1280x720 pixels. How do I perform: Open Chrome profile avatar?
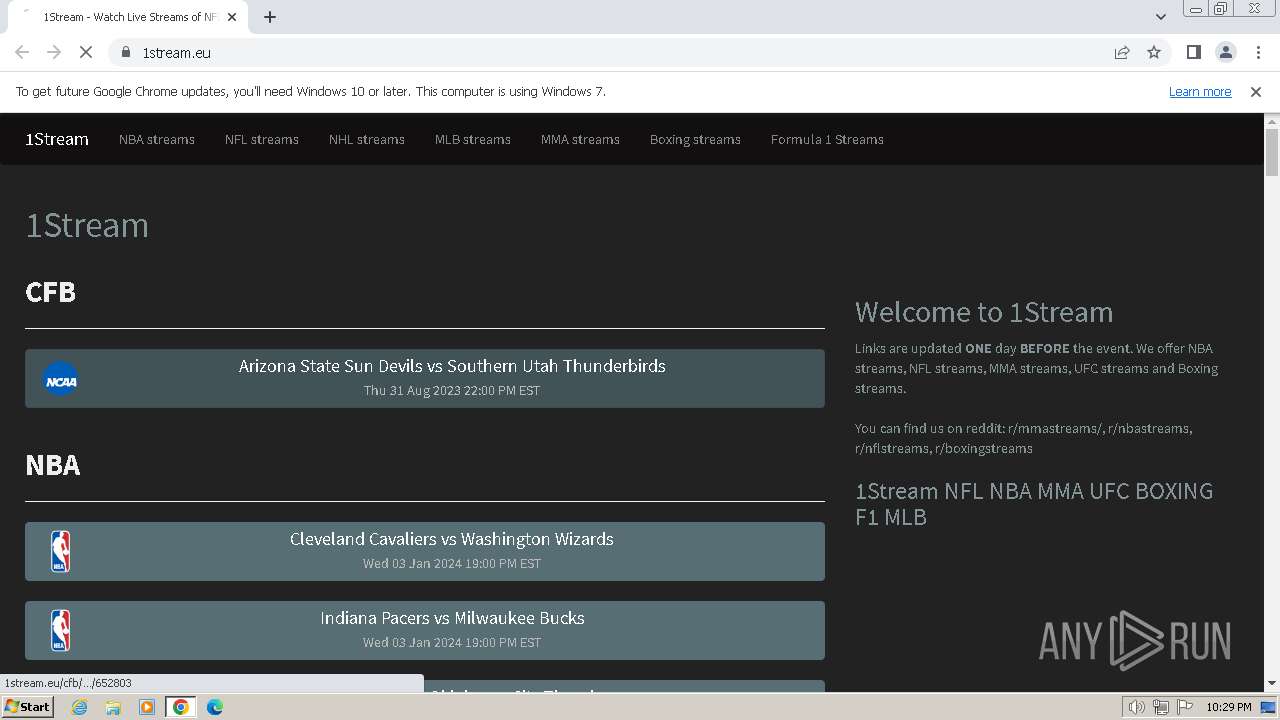pyautogui.click(x=1225, y=52)
